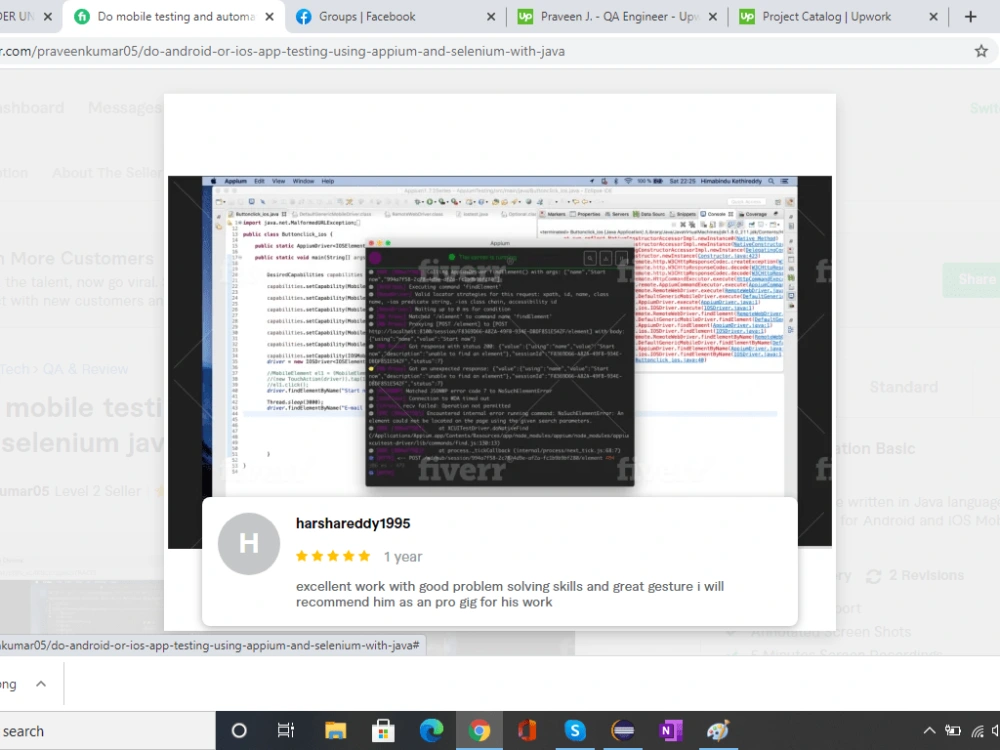Bookmark this page with the star icon
Image resolution: width=1000 pixels, height=750 pixels.
tap(981, 51)
